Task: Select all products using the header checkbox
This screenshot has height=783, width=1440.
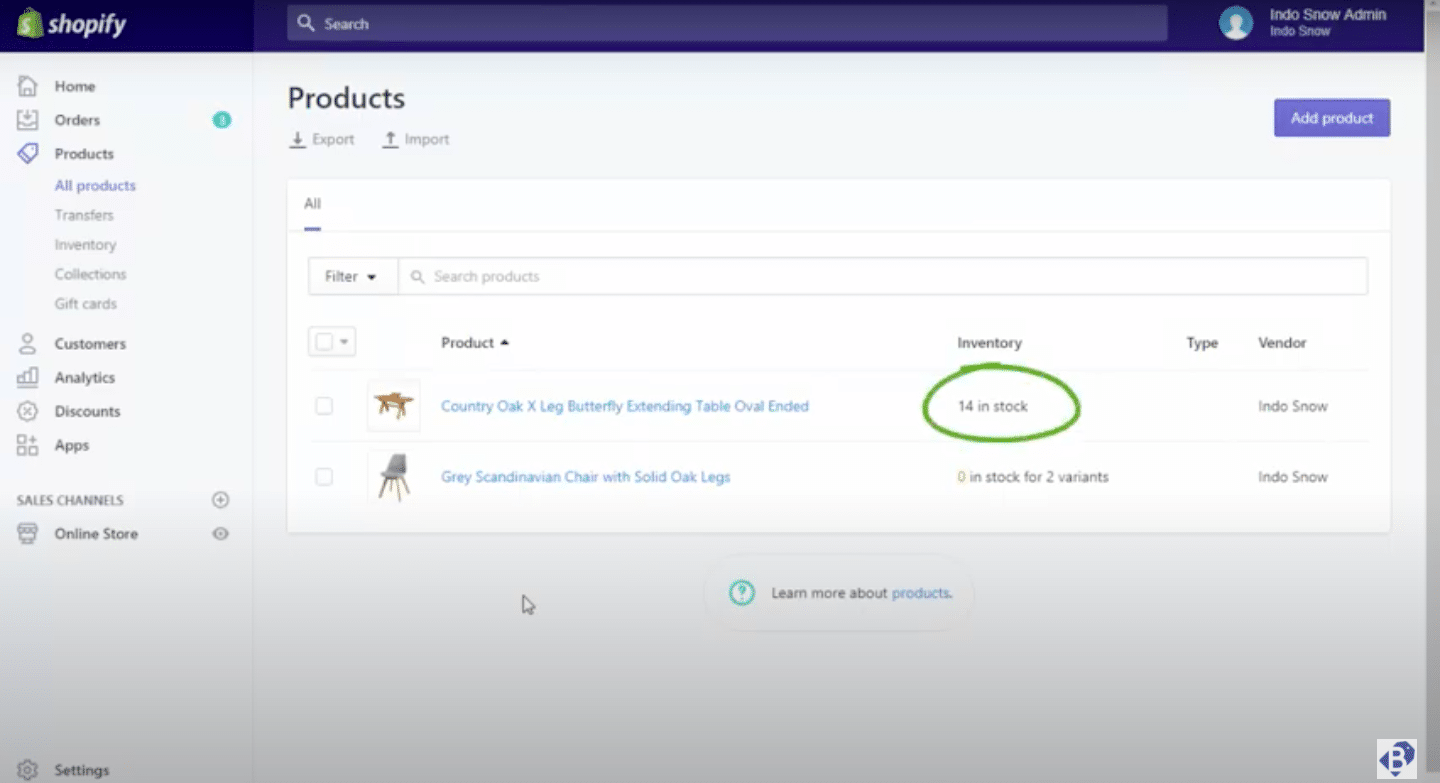Action: pyautogui.click(x=325, y=341)
